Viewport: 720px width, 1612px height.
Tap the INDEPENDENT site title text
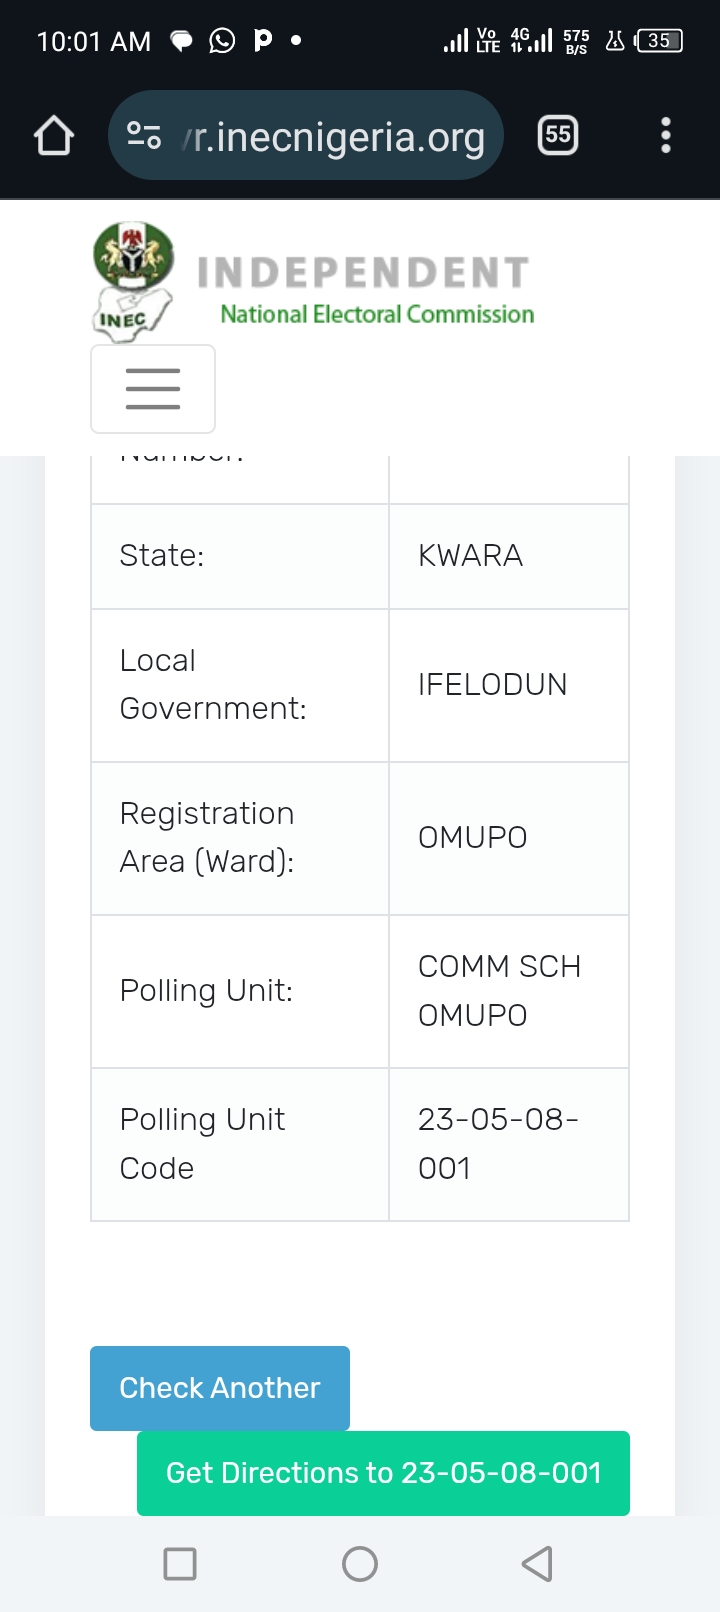pyautogui.click(x=363, y=273)
